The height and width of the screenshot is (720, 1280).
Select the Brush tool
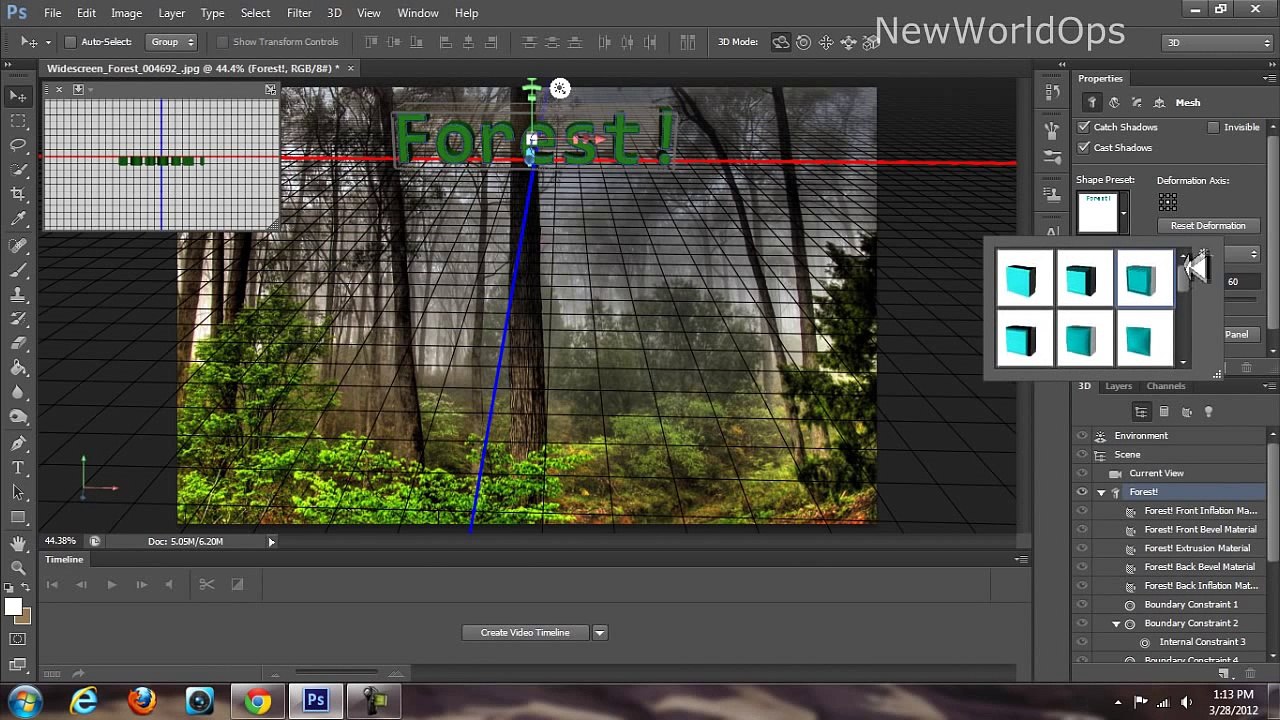[x=18, y=270]
